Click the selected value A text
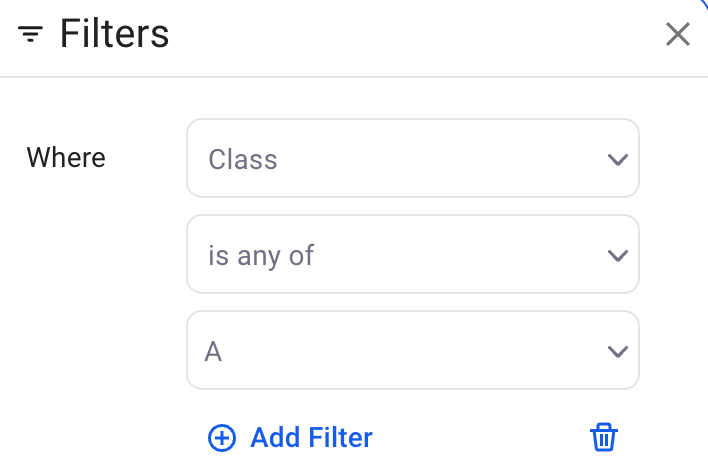 coord(213,351)
